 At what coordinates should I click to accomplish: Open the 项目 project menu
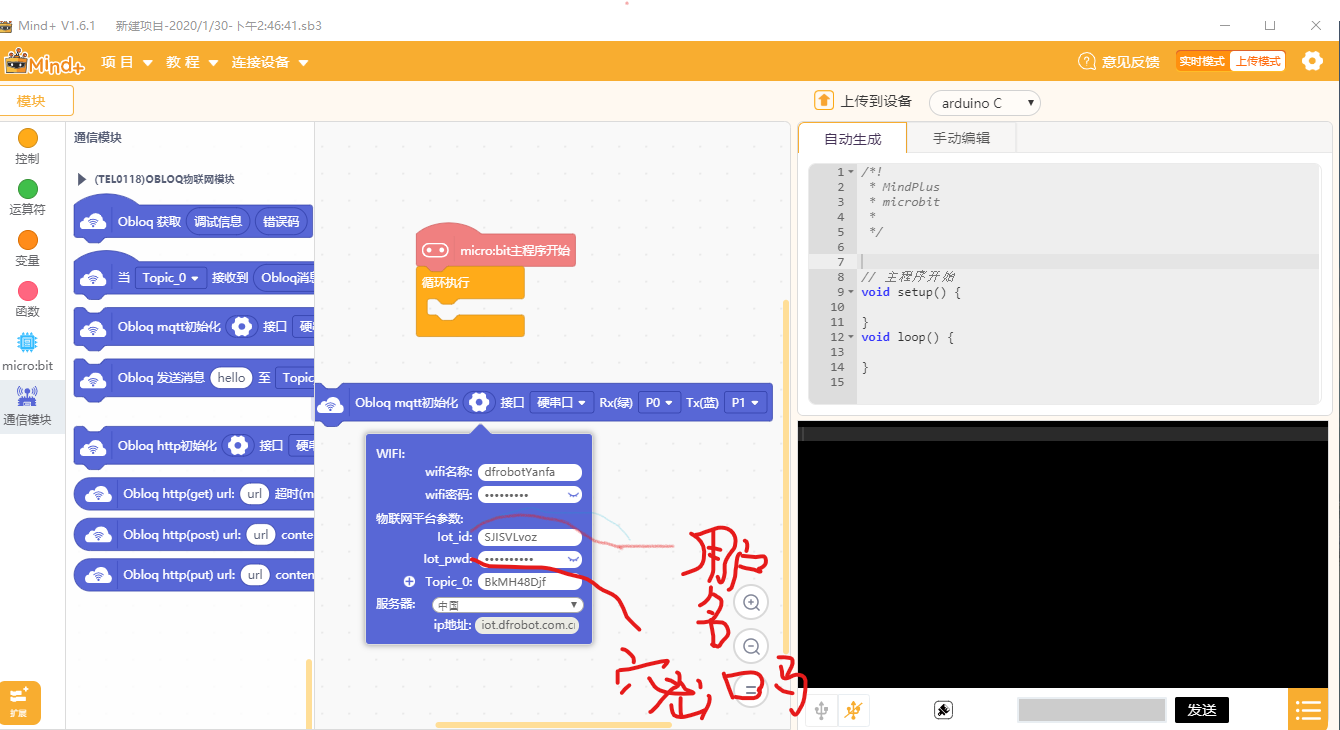click(127, 62)
